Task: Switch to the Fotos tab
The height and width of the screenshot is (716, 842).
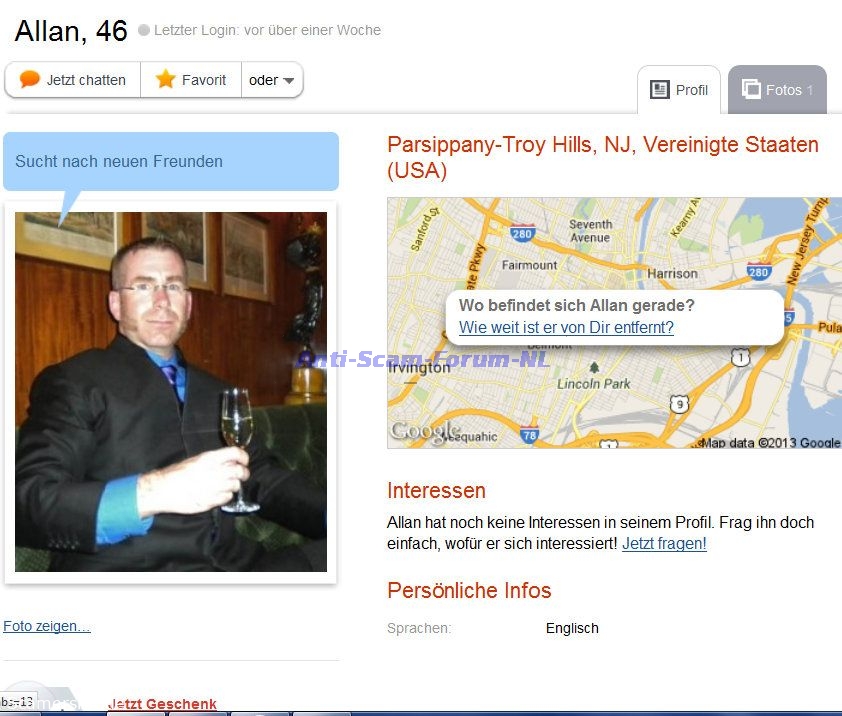Action: click(777, 90)
